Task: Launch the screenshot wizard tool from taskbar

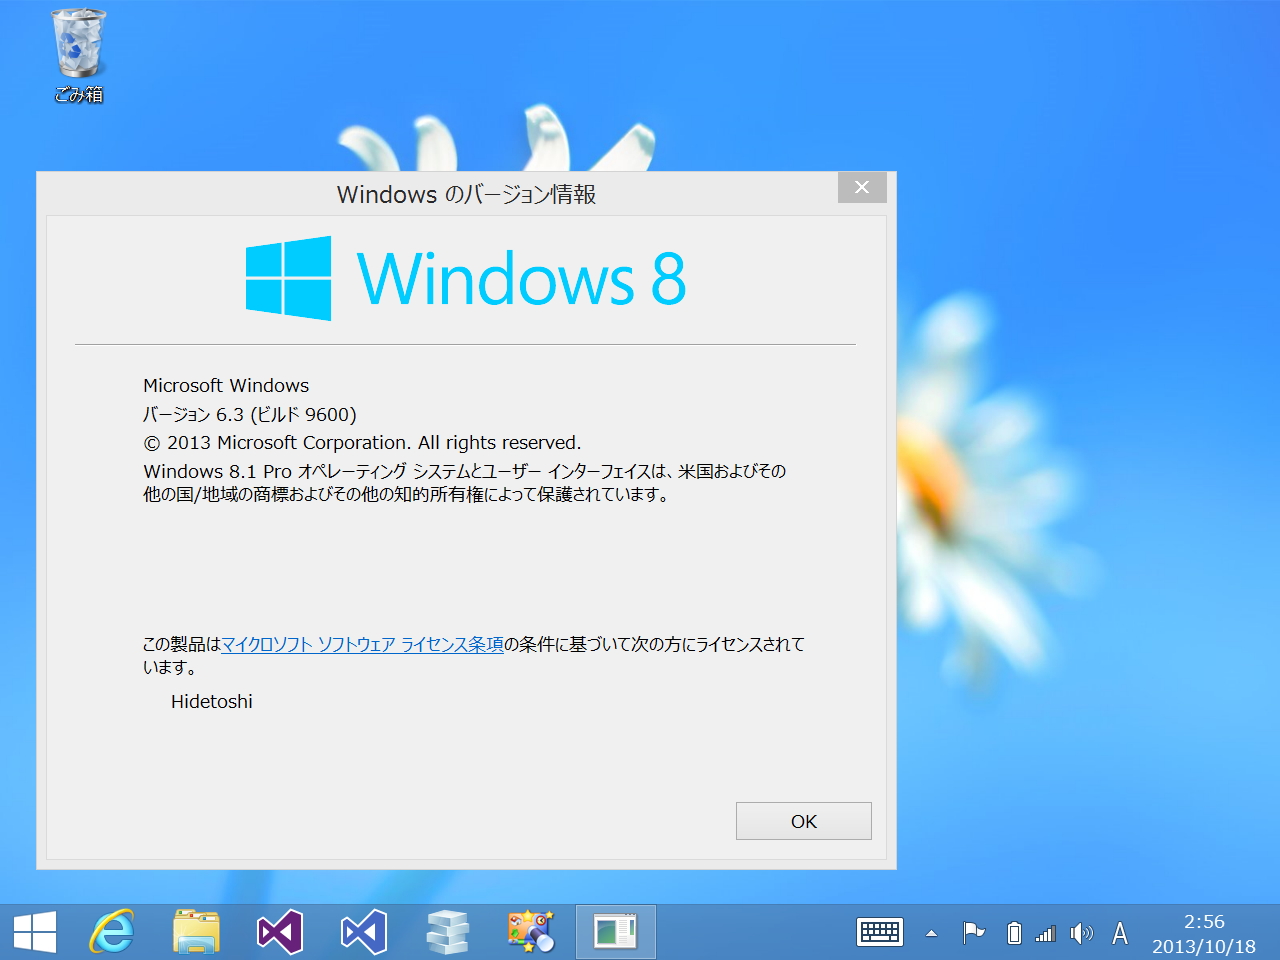Action: point(531,931)
